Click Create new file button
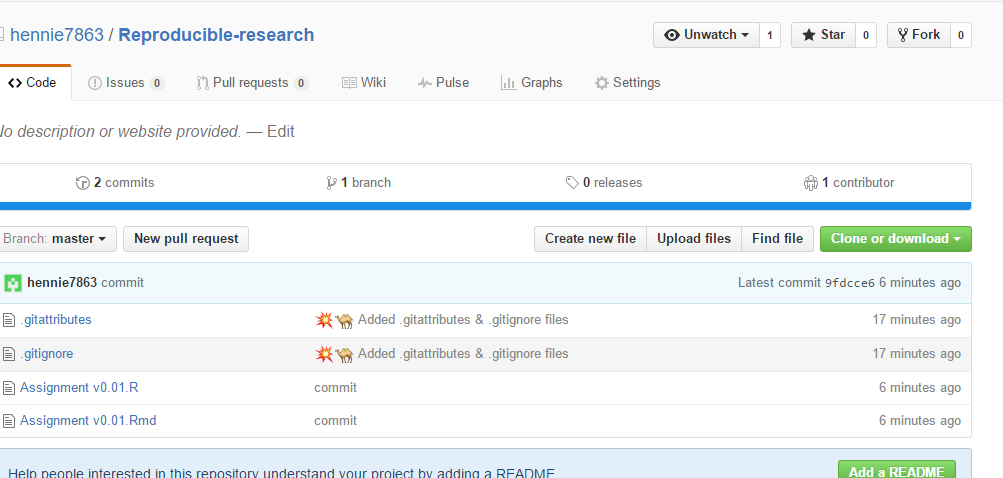Viewport: 1003px width, 478px height. click(590, 239)
